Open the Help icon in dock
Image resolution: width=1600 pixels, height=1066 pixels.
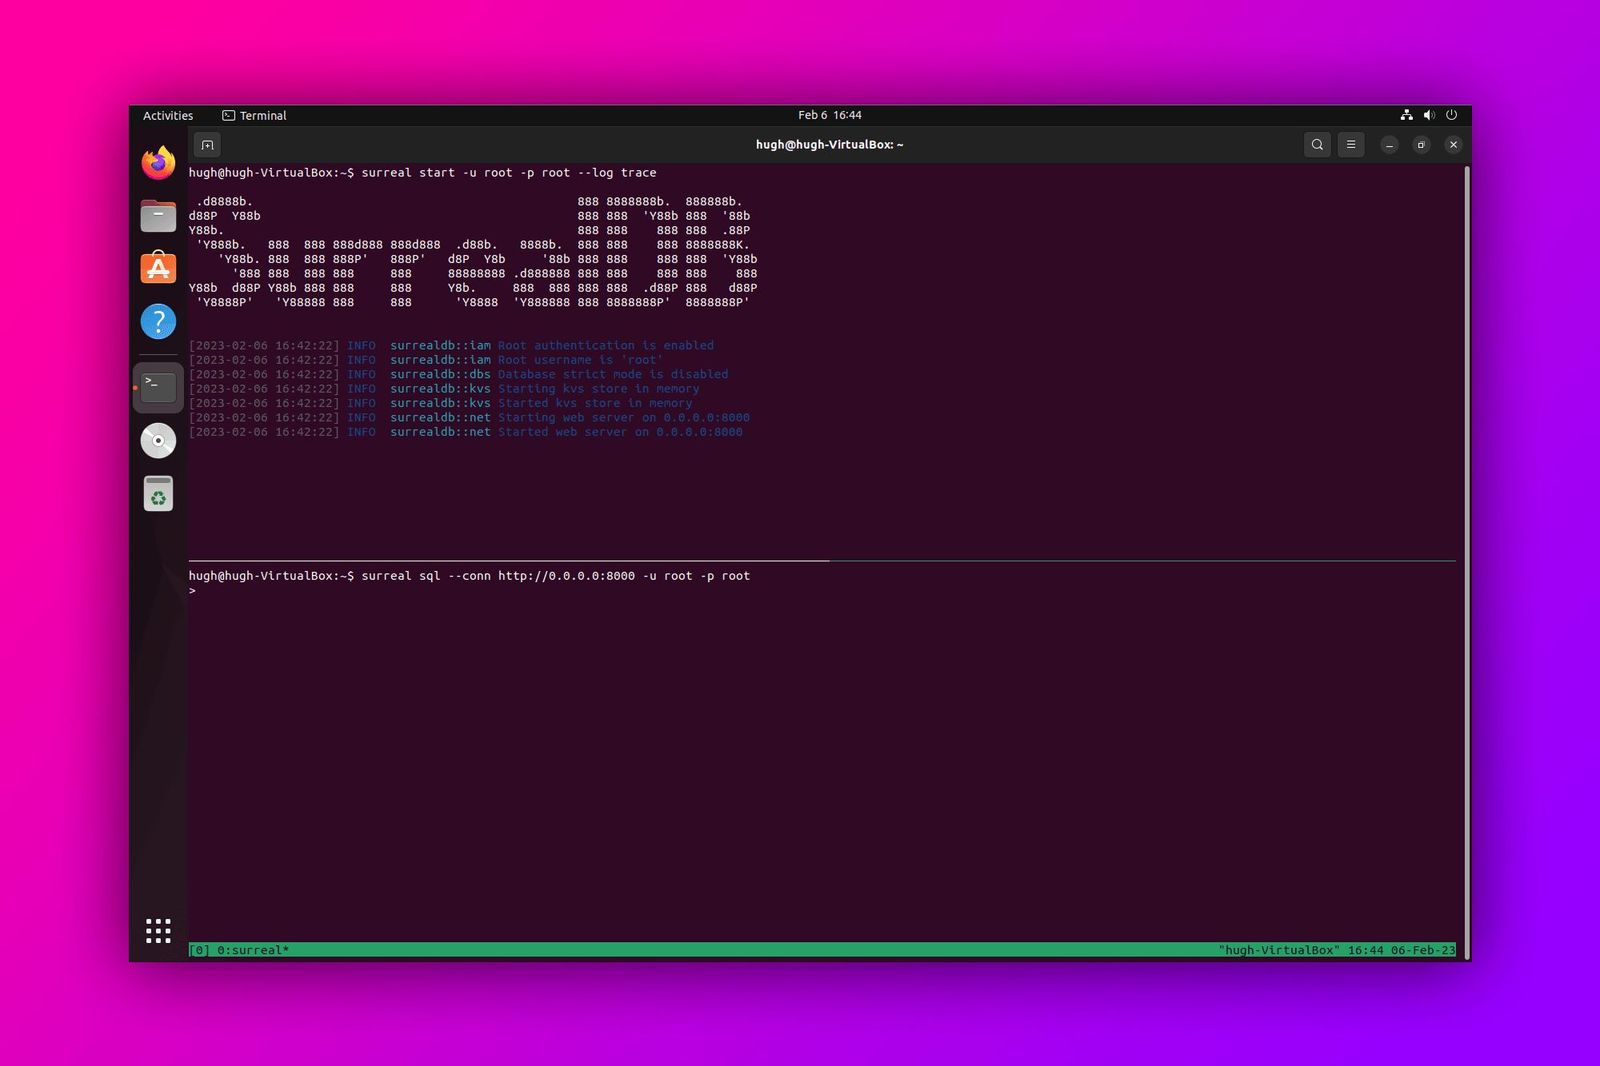coord(158,321)
